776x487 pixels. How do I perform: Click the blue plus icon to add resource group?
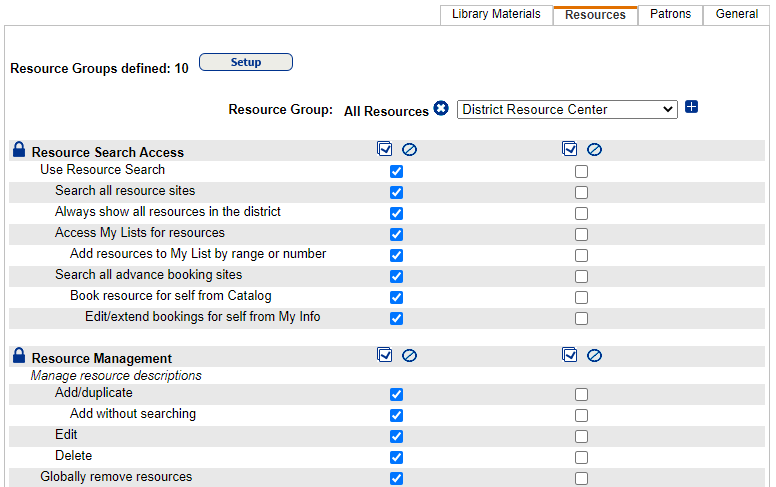coord(691,107)
